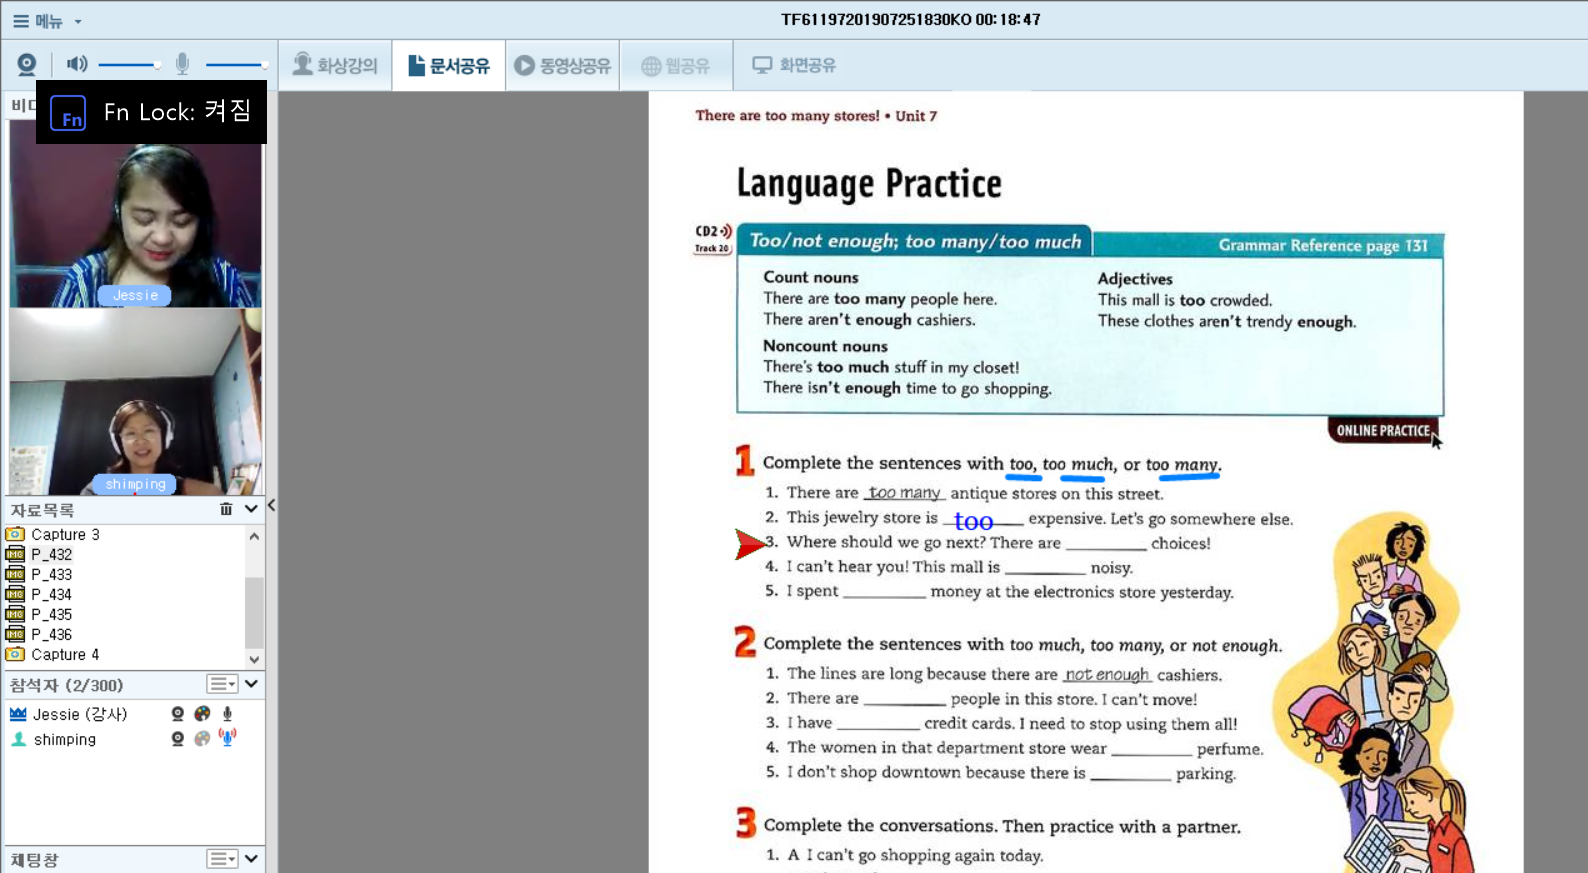Viewport: 1588px width, 873px height.
Task: Click Fn Lock notification icon
Action: [68, 113]
